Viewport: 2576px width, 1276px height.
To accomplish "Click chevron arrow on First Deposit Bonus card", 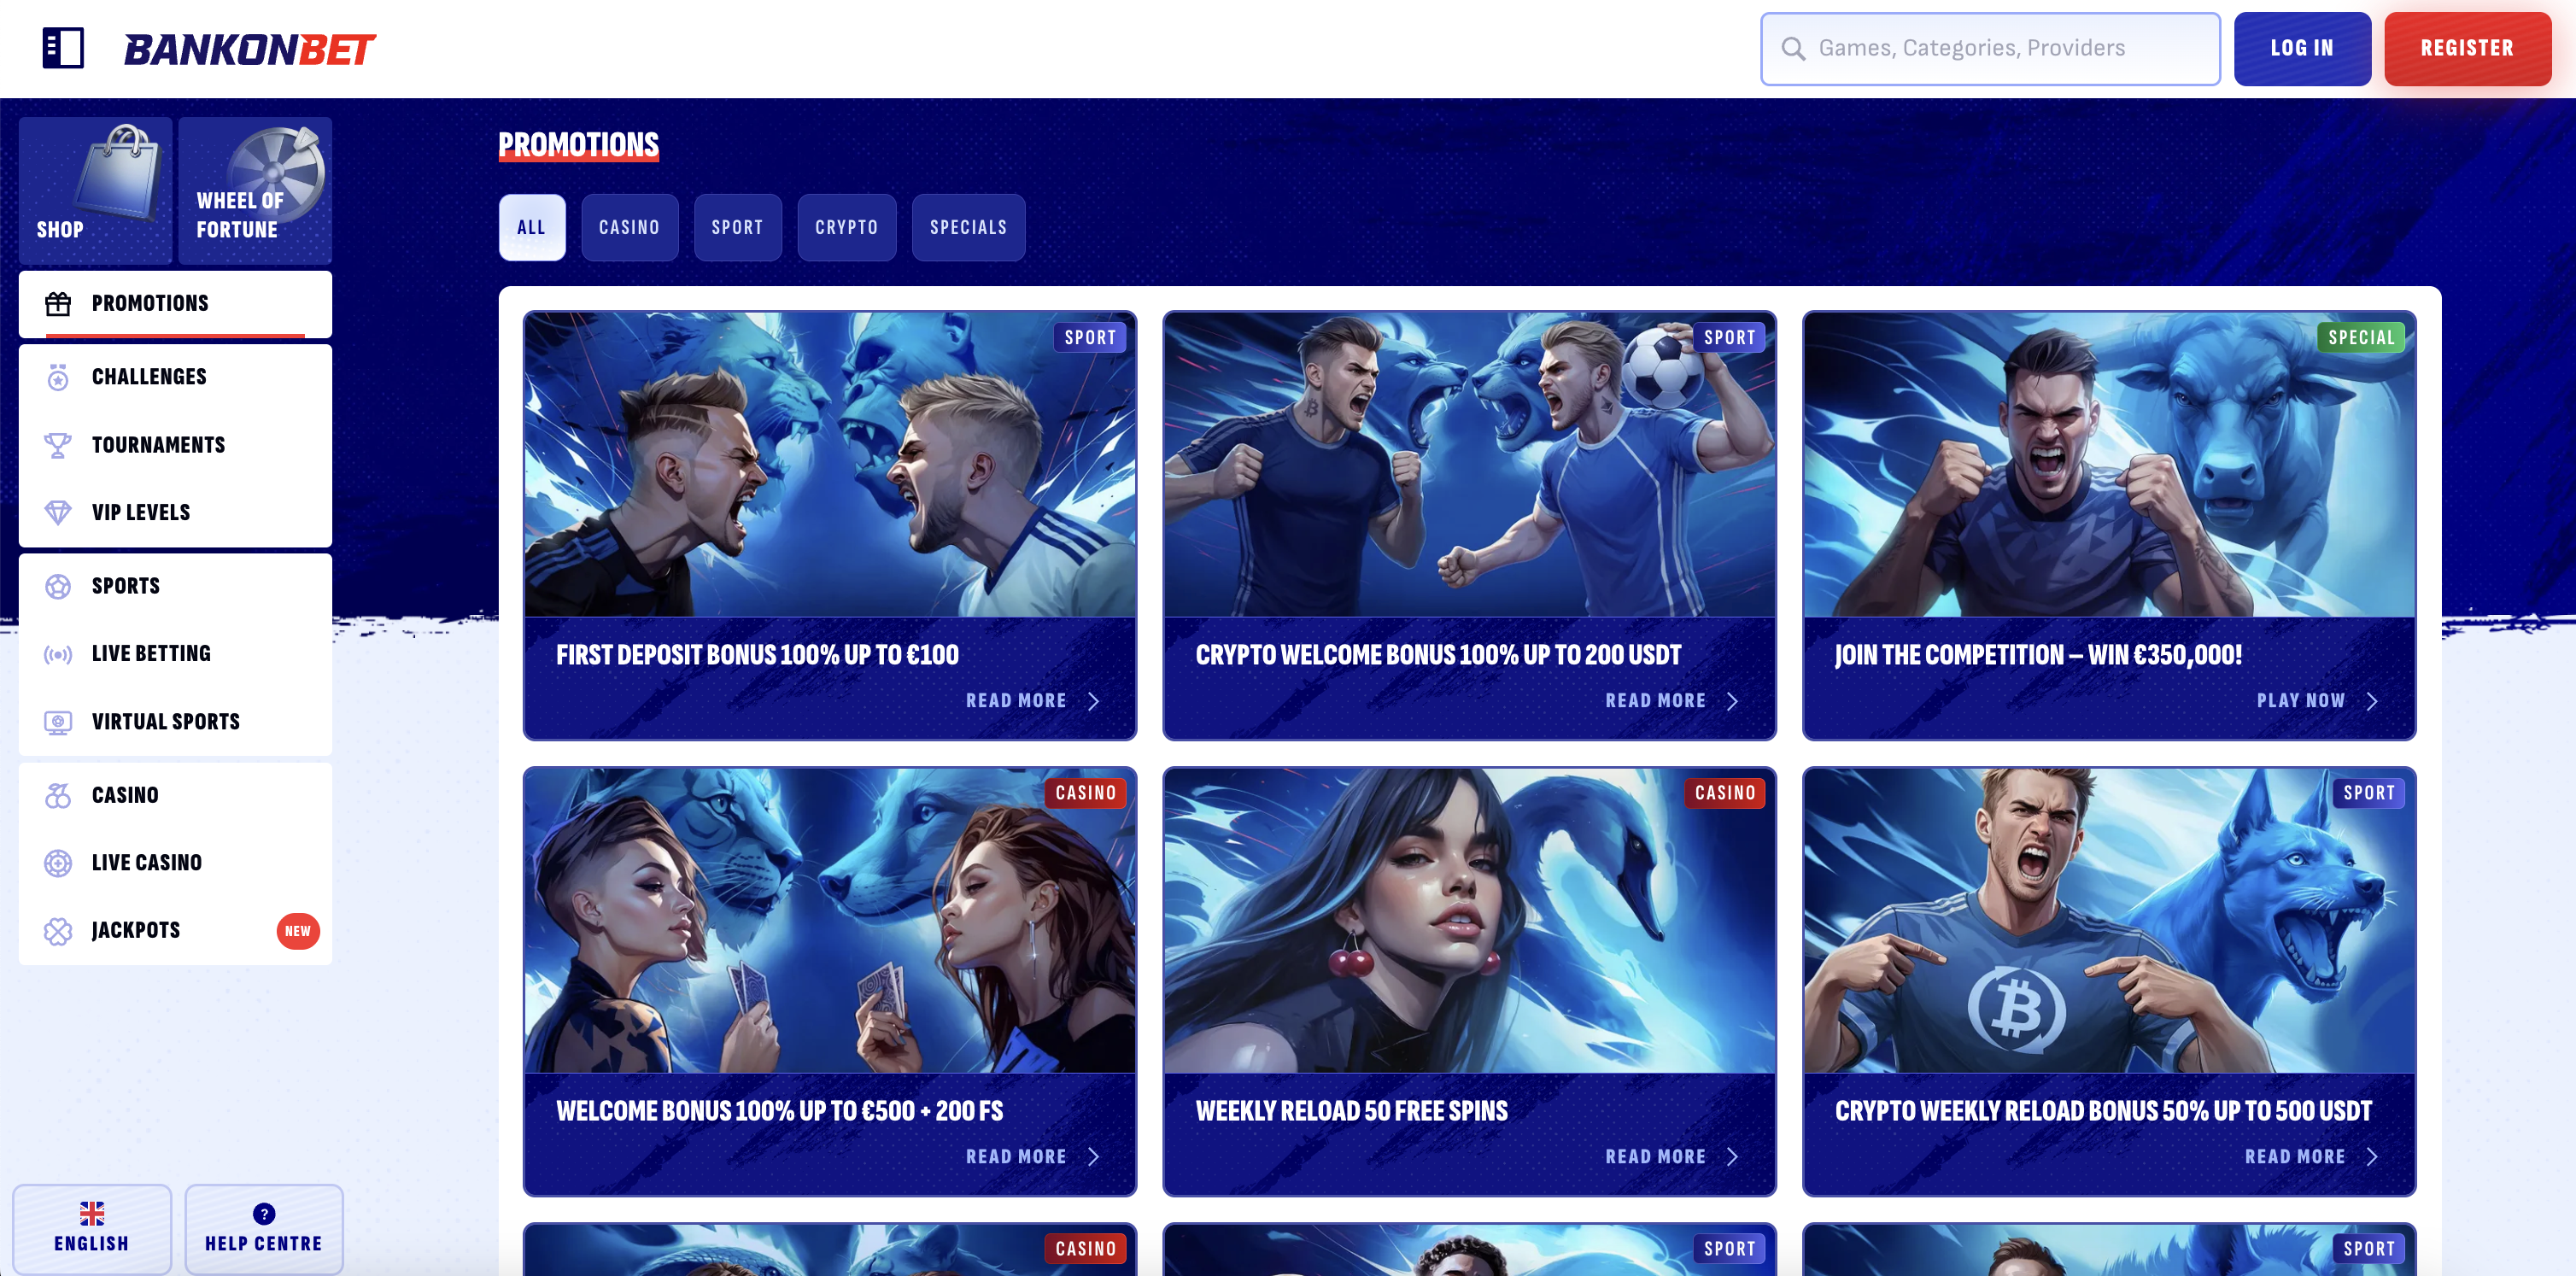I will pos(1093,701).
